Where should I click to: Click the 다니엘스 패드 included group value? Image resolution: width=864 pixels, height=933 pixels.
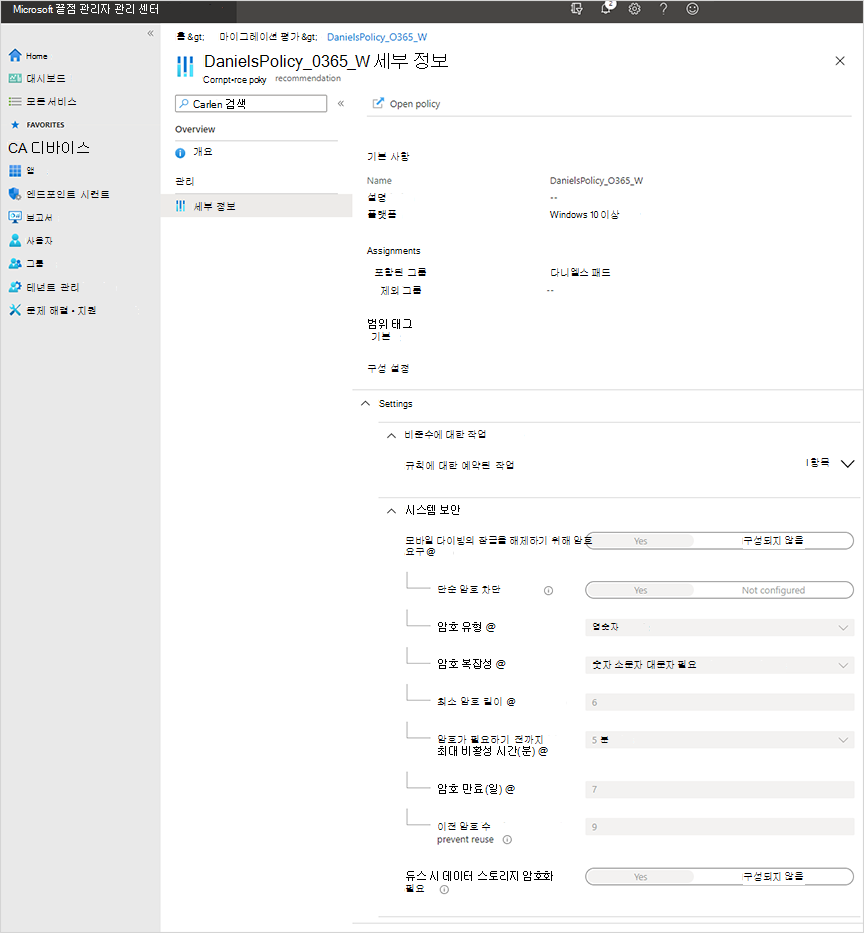[x=580, y=273]
